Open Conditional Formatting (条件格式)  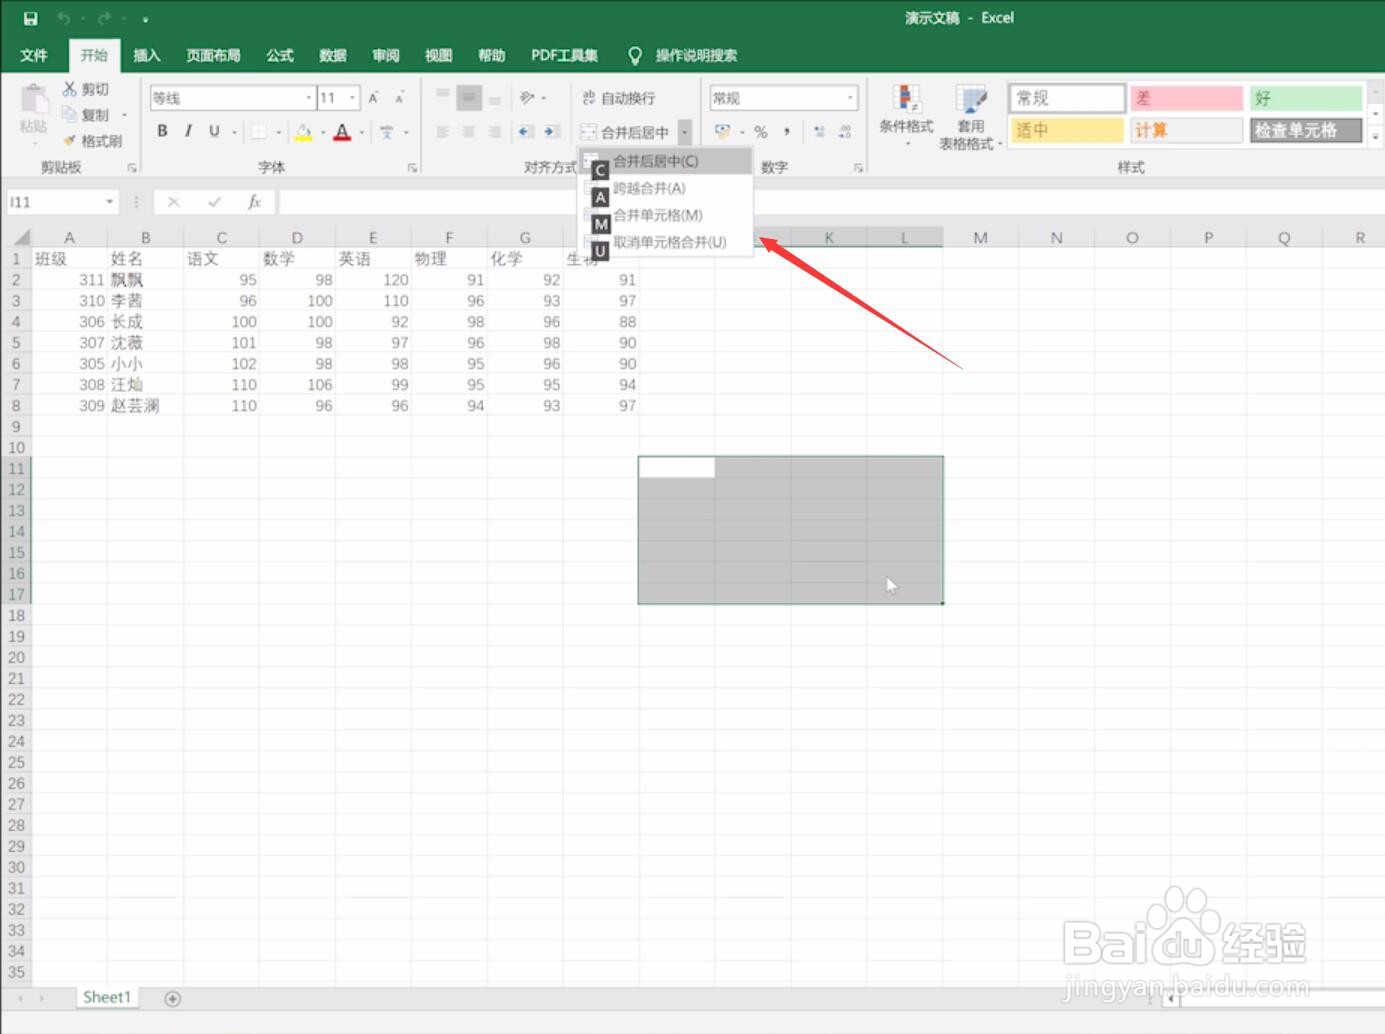coord(906,116)
